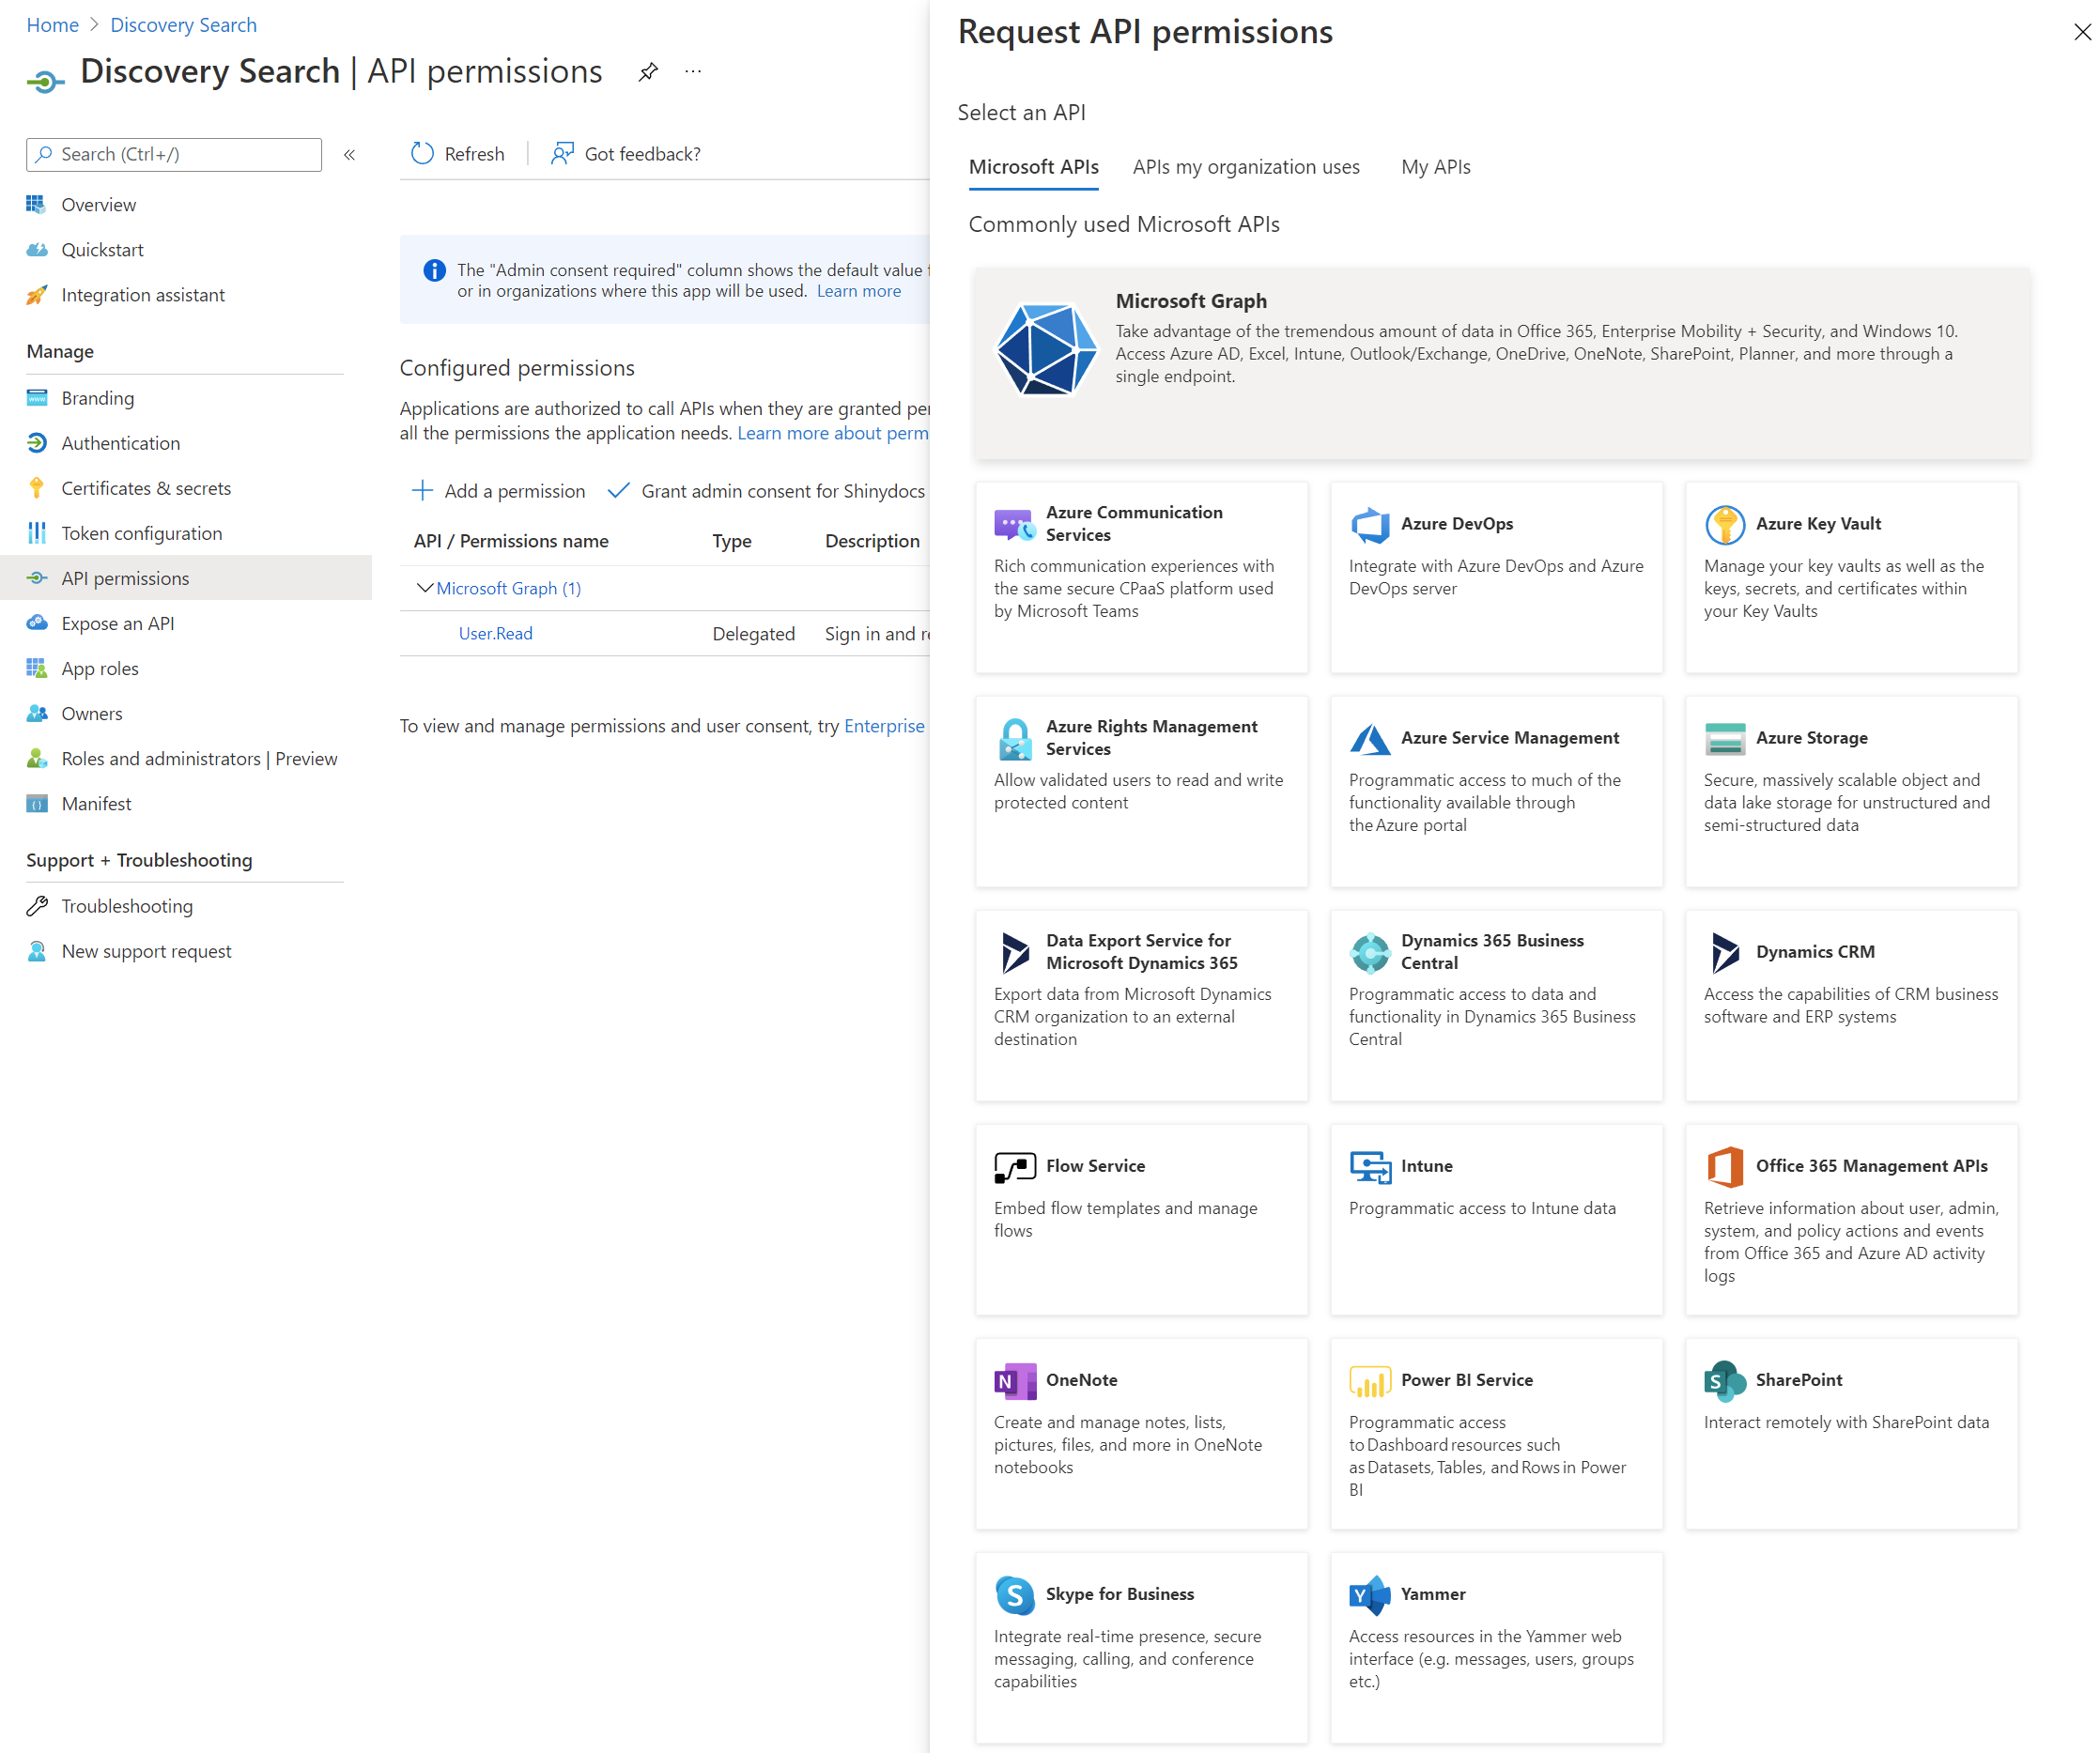2100x1753 pixels.
Task: Pin the Discovery Search blade
Action: [648, 72]
